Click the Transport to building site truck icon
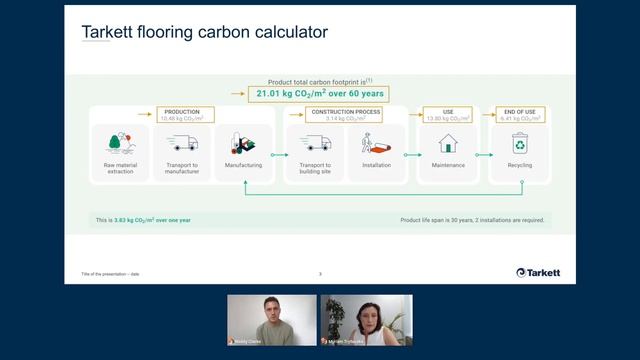 tap(315, 143)
